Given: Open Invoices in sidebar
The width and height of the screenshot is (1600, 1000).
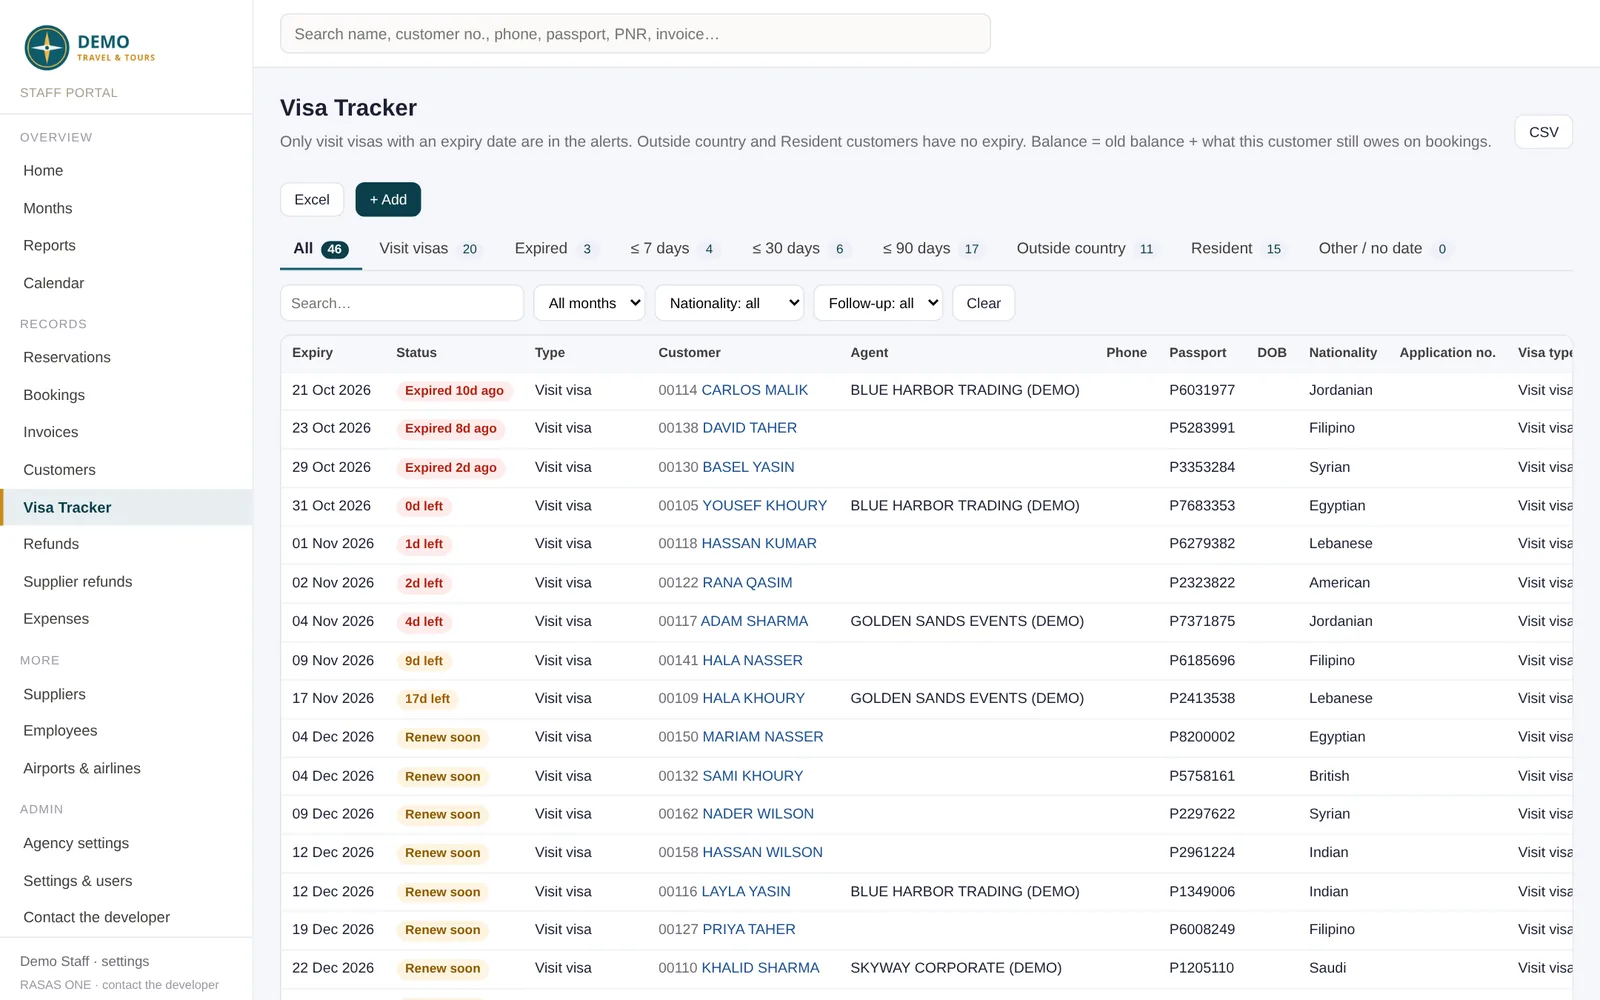Looking at the screenshot, I should tap(51, 433).
